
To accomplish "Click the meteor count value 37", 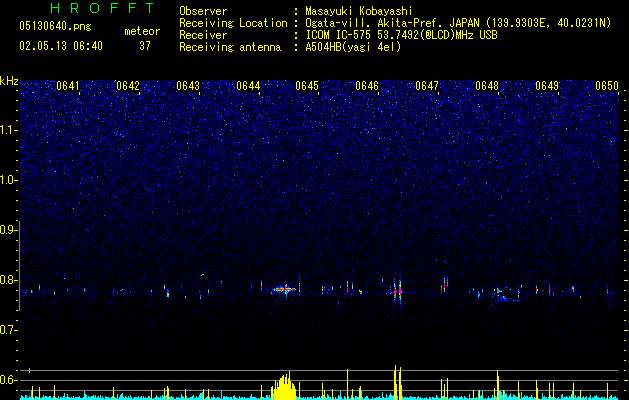I will [145, 46].
